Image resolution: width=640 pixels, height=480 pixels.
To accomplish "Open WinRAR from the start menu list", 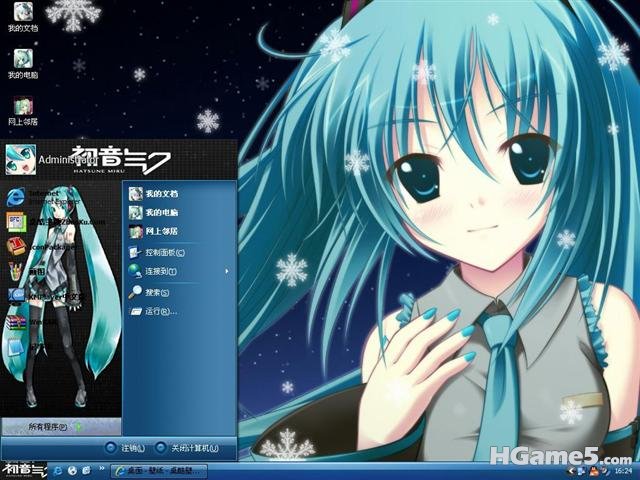I will 33,322.
